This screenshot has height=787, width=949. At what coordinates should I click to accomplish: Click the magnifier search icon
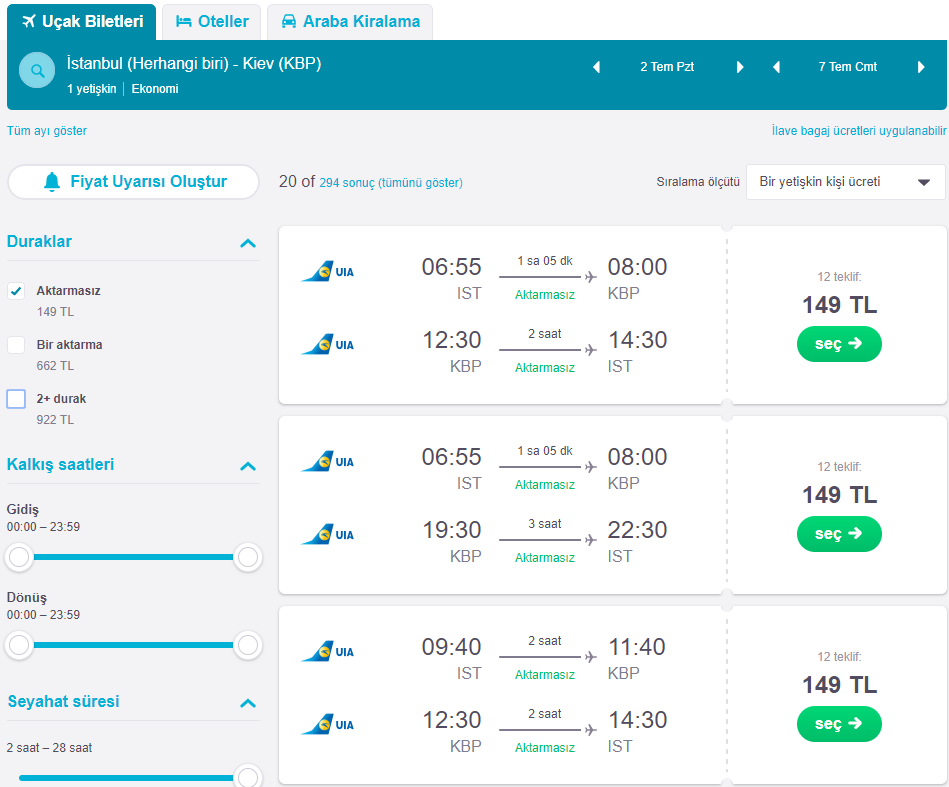37,71
